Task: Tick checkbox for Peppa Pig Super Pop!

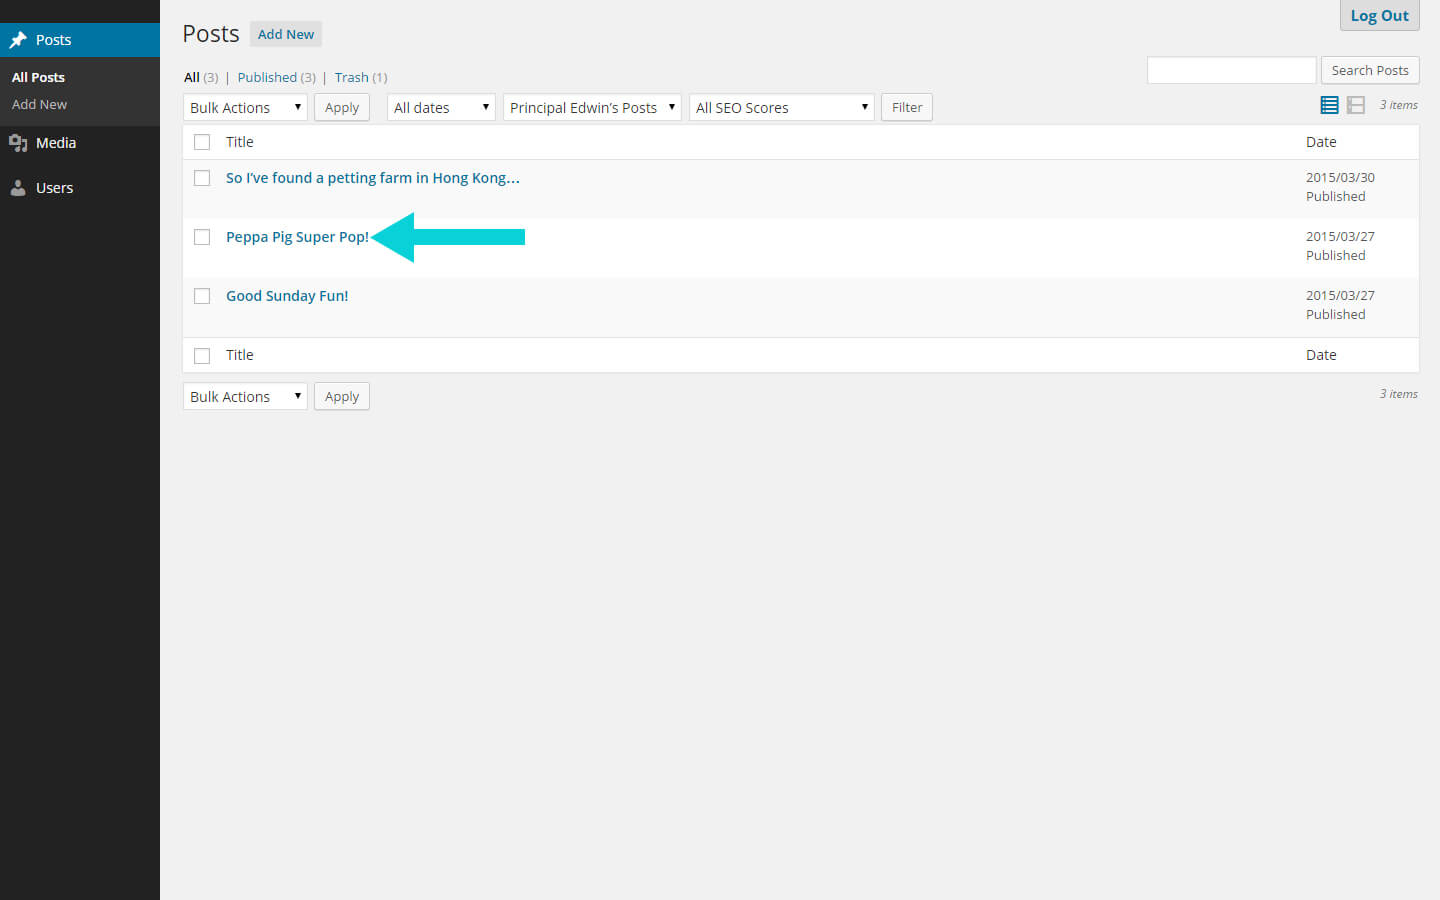Action: [202, 237]
